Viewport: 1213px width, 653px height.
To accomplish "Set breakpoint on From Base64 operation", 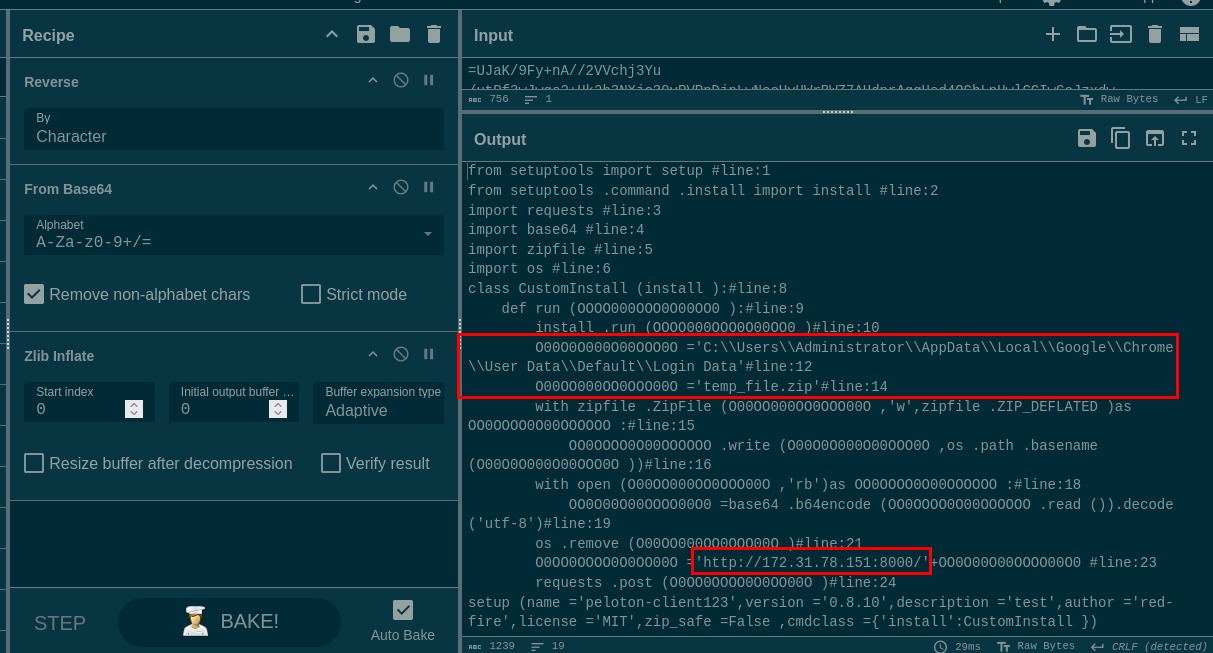I will pyautogui.click(x=429, y=187).
